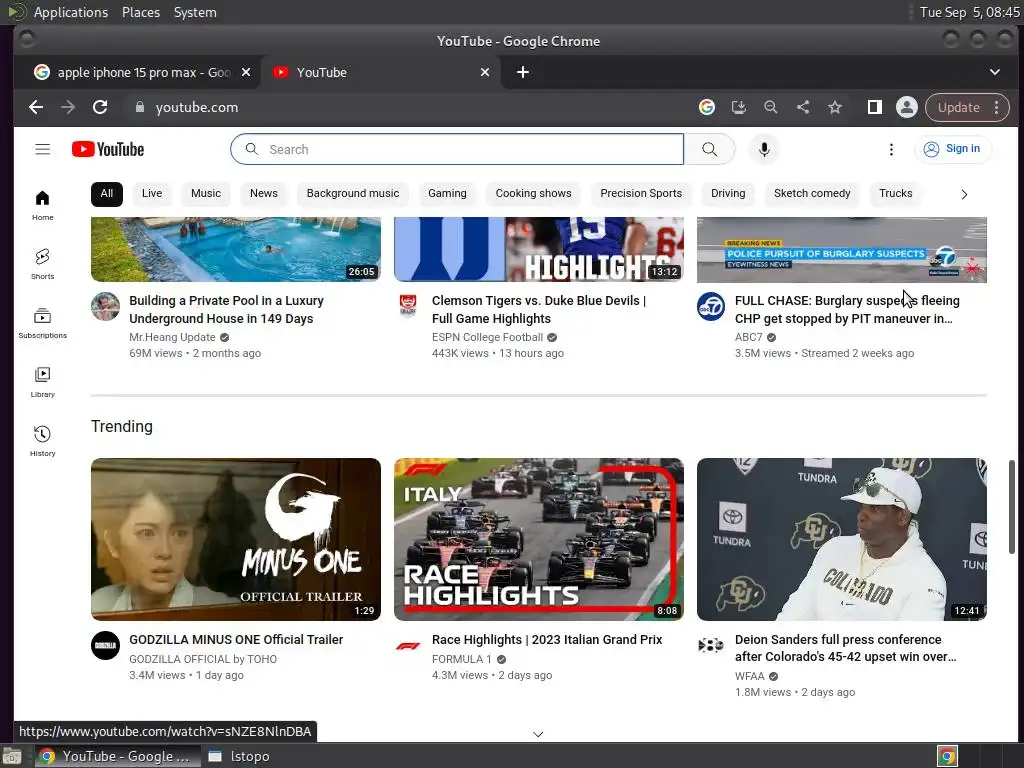Screen dimensions: 1024x768
Task: Select the Live filter chip
Action: (x=152, y=193)
